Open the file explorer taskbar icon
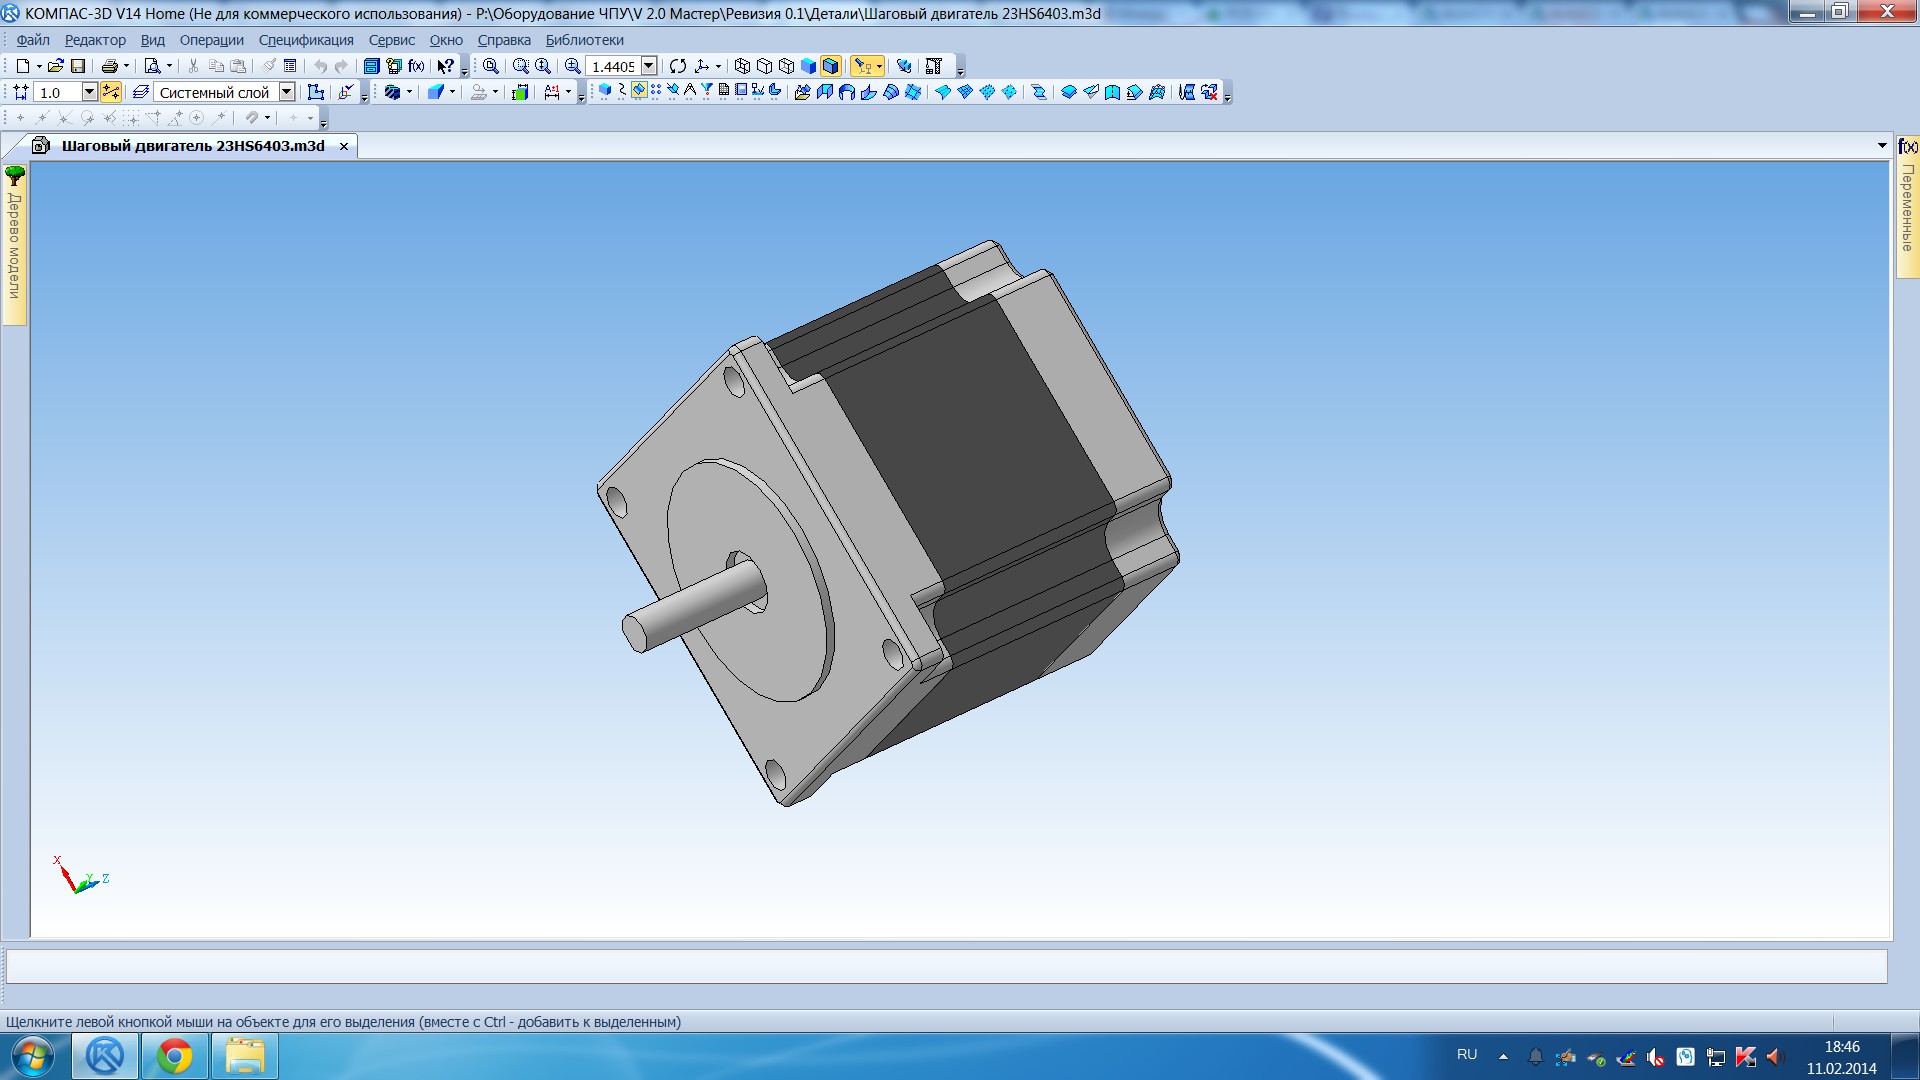 pyautogui.click(x=245, y=1056)
